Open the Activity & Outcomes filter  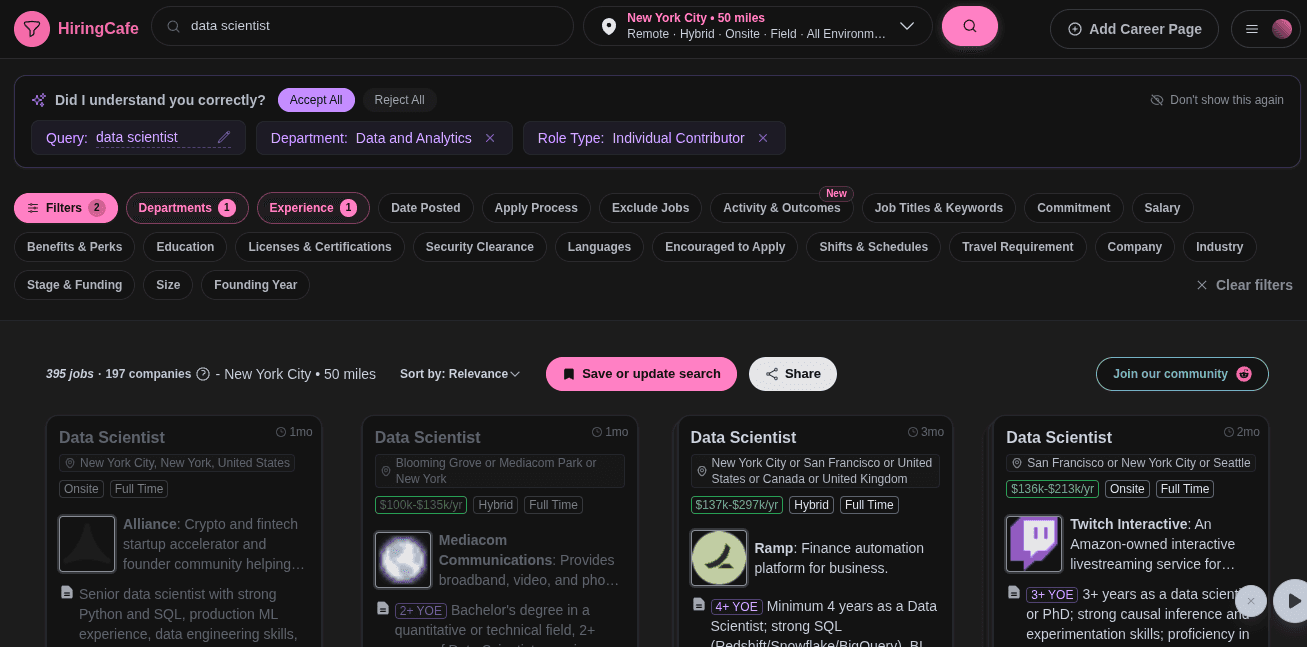782,208
